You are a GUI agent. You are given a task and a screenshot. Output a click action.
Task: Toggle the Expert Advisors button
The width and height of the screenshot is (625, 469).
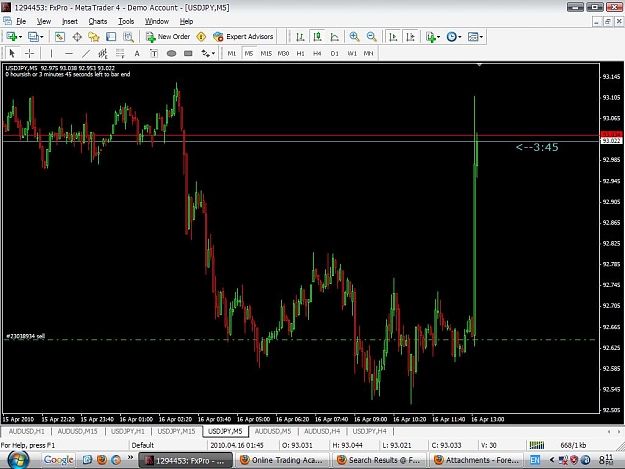pyautogui.click(x=243, y=37)
